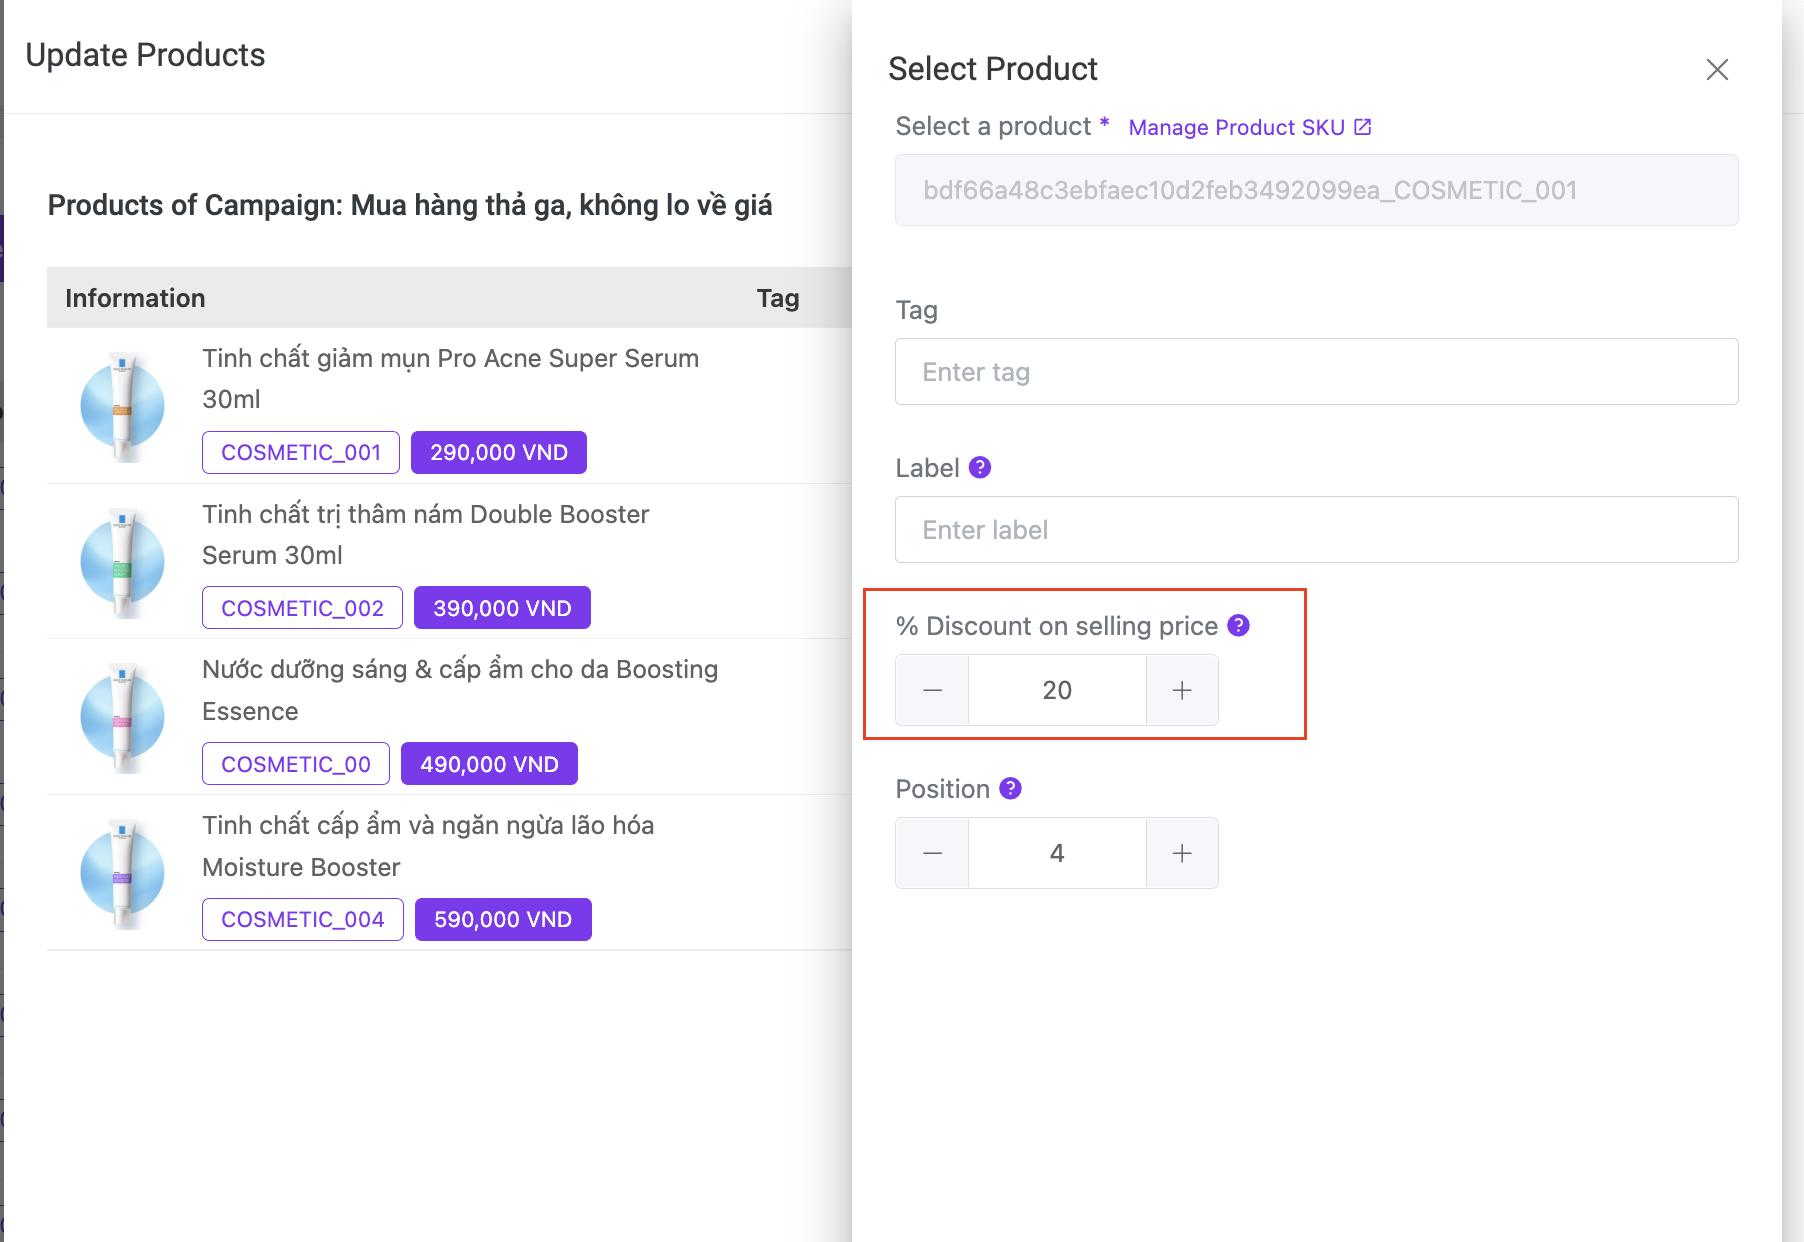The height and width of the screenshot is (1242, 1804).
Task: Click the discount value field showing 20
Action: 1057,690
